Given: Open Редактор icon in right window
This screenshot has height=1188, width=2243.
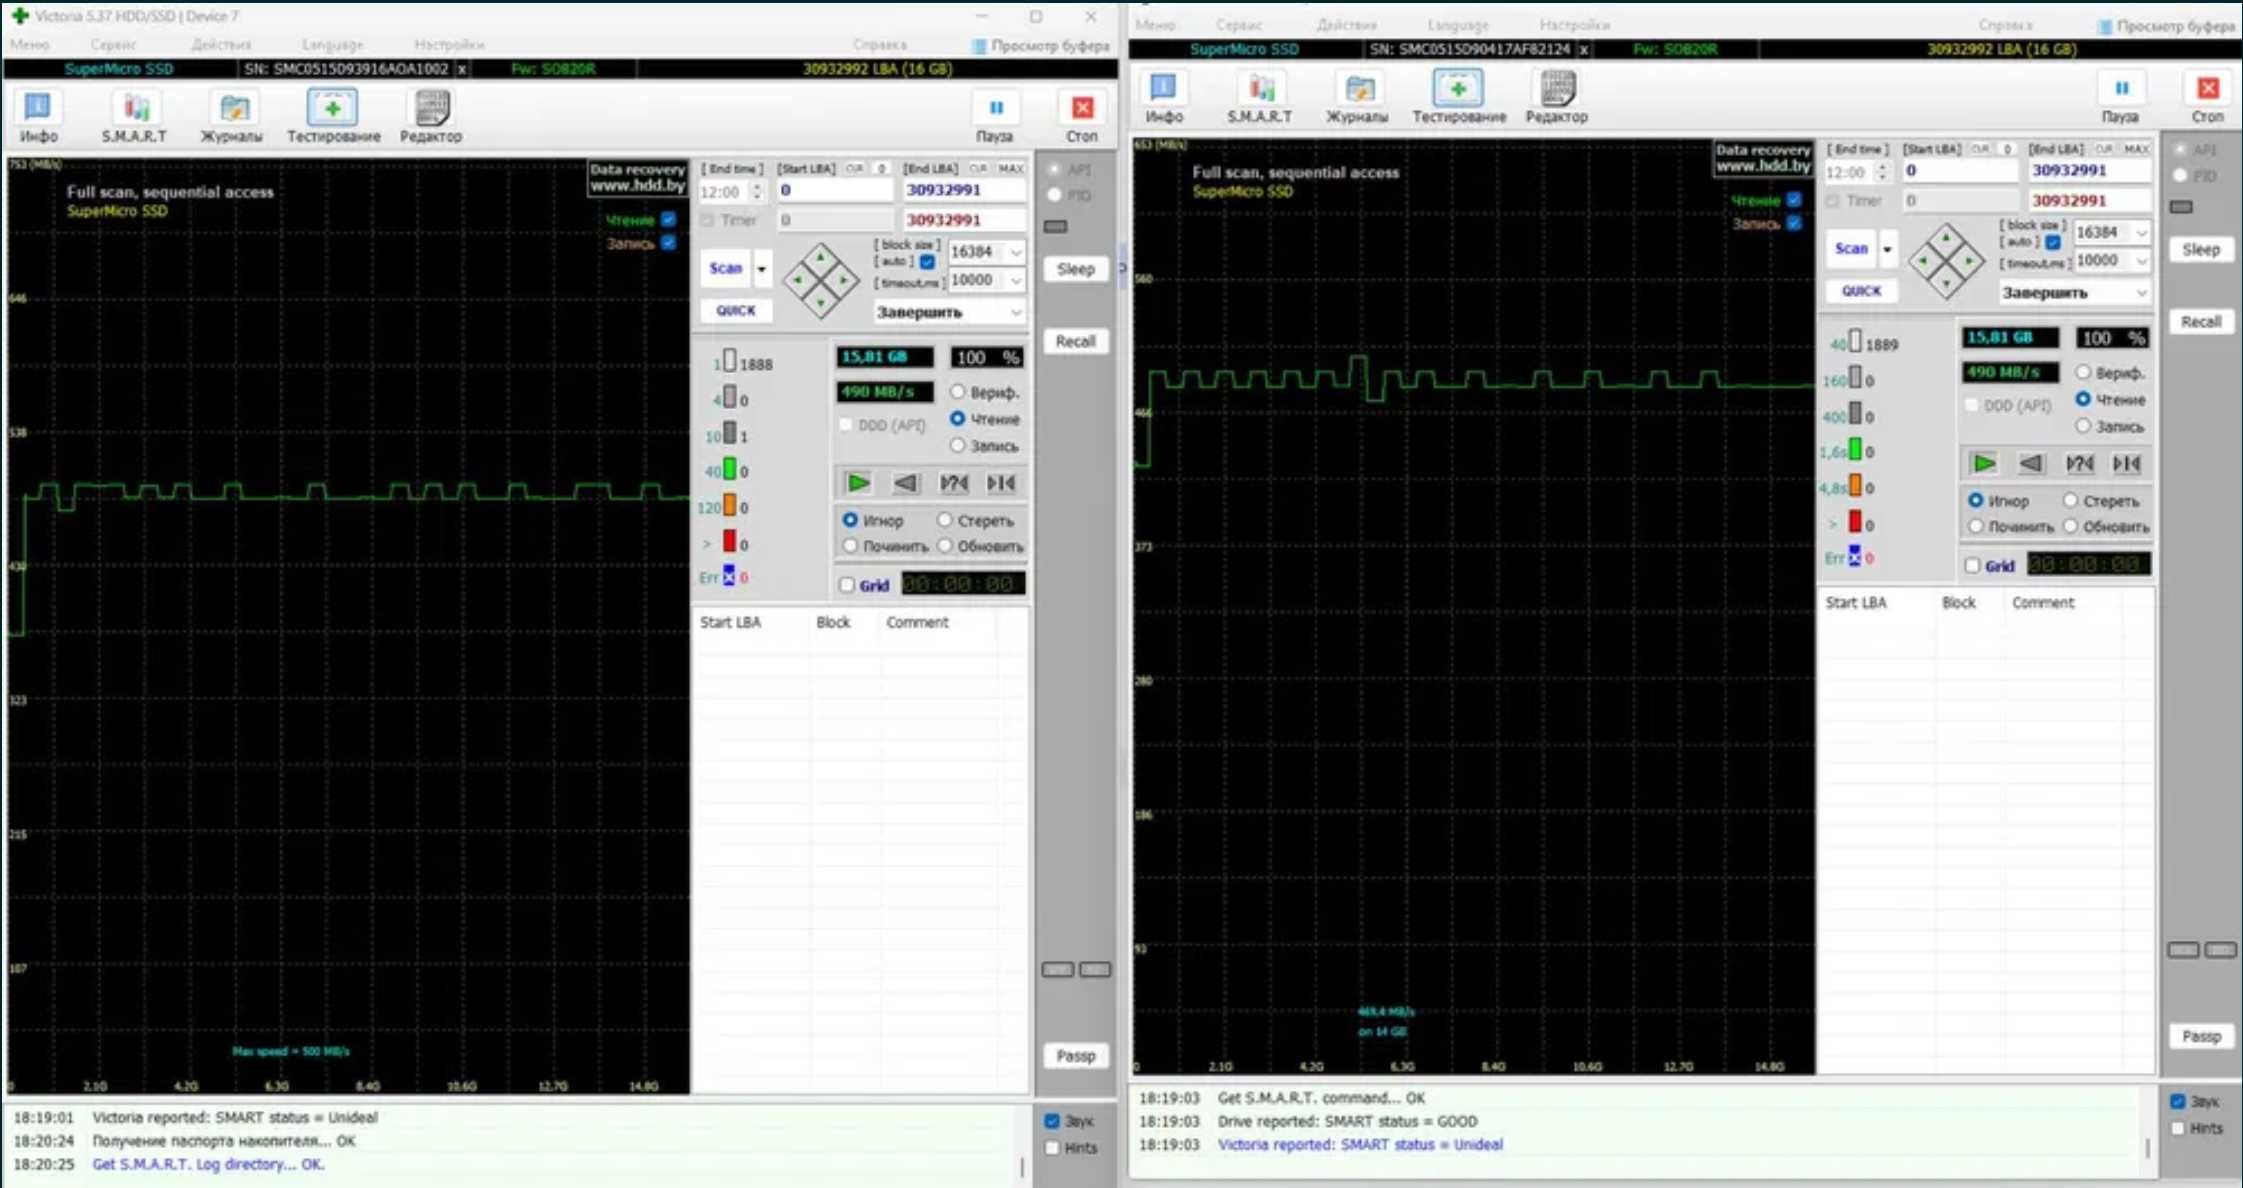Looking at the screenshot, I should coord(1556,98).
